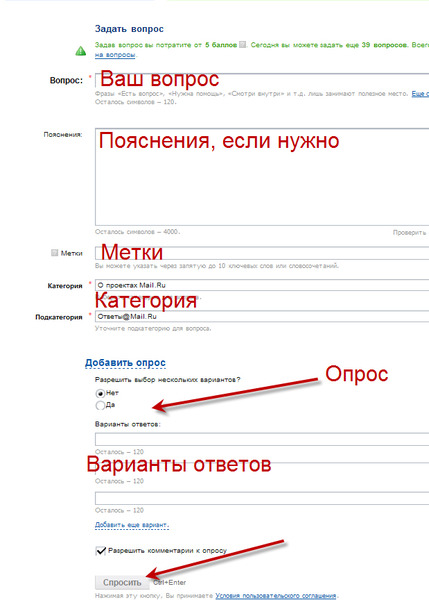Click the 'Осталось символов – 120.' text
Image resolution: width=429 pixels, height=600 pixels.
(x=135, y=102)
